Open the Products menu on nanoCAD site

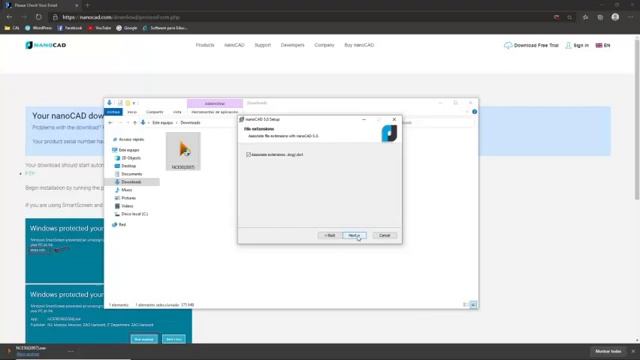coord(205,45)
